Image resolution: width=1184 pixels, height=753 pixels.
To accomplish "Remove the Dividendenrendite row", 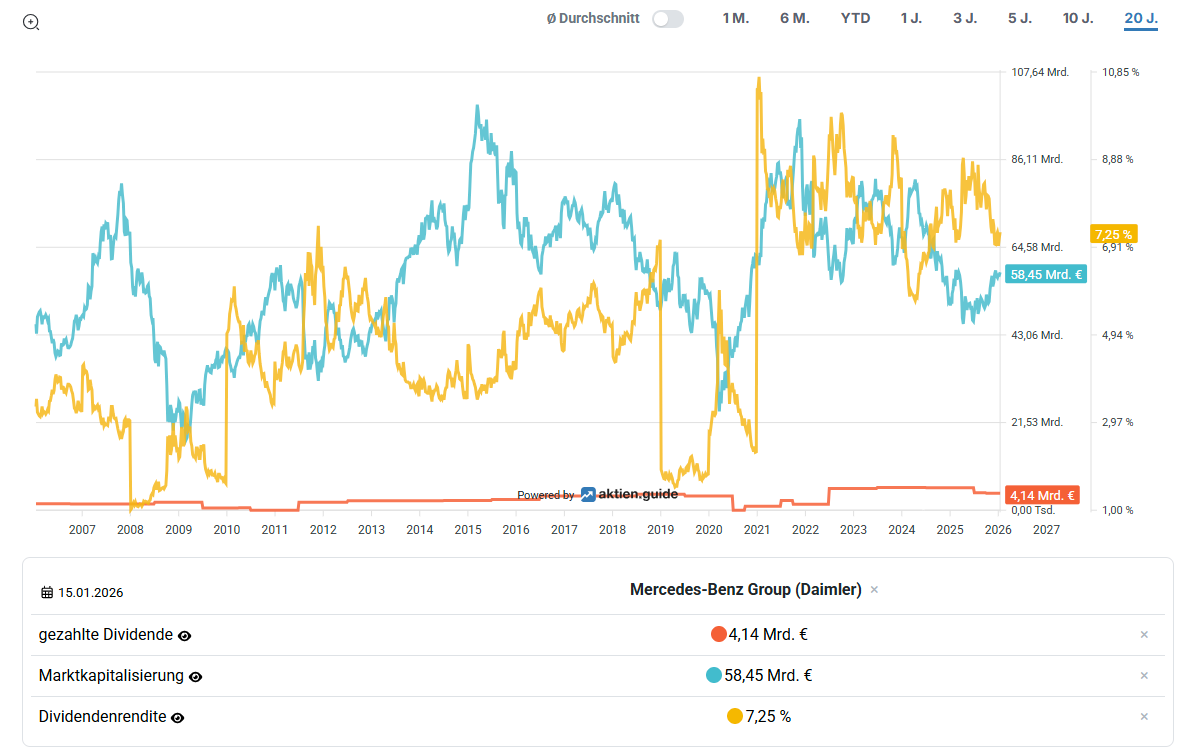I will (x=1144, y=716).
